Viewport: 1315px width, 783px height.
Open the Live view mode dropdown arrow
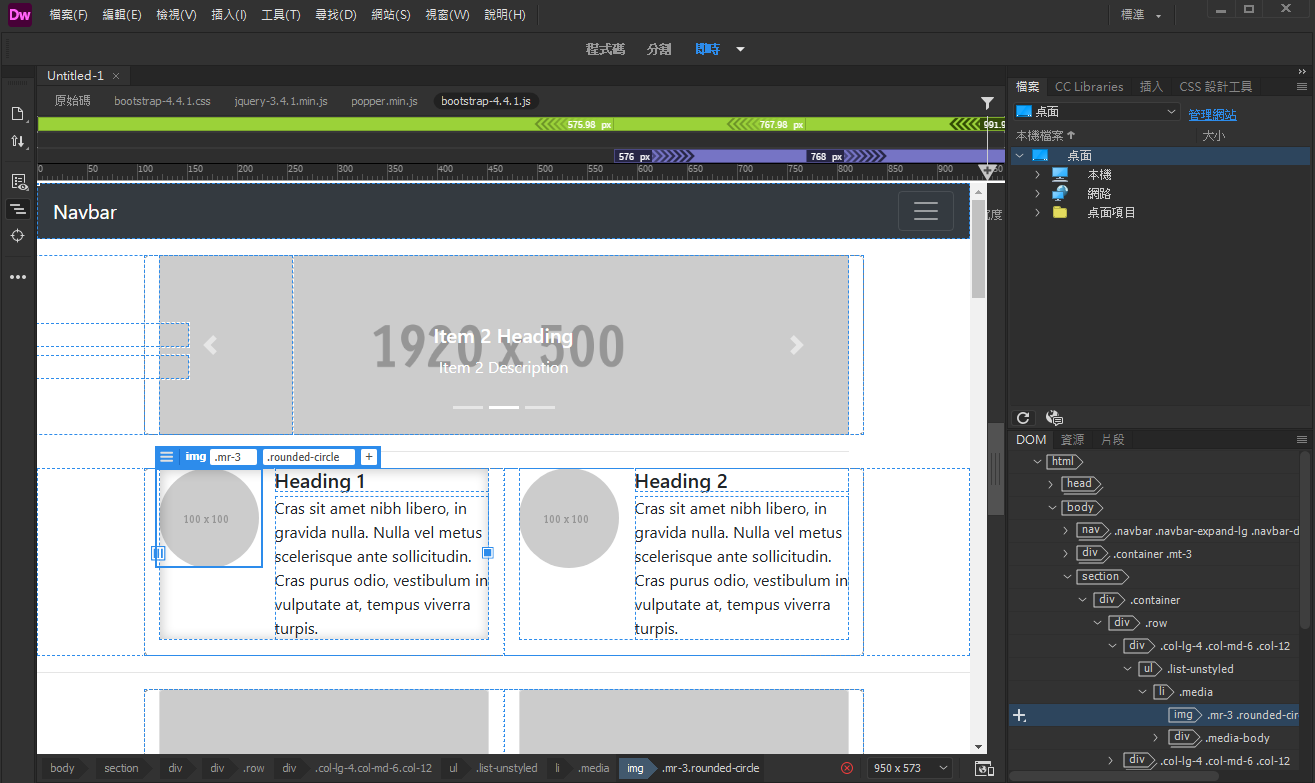coord(740,49)
